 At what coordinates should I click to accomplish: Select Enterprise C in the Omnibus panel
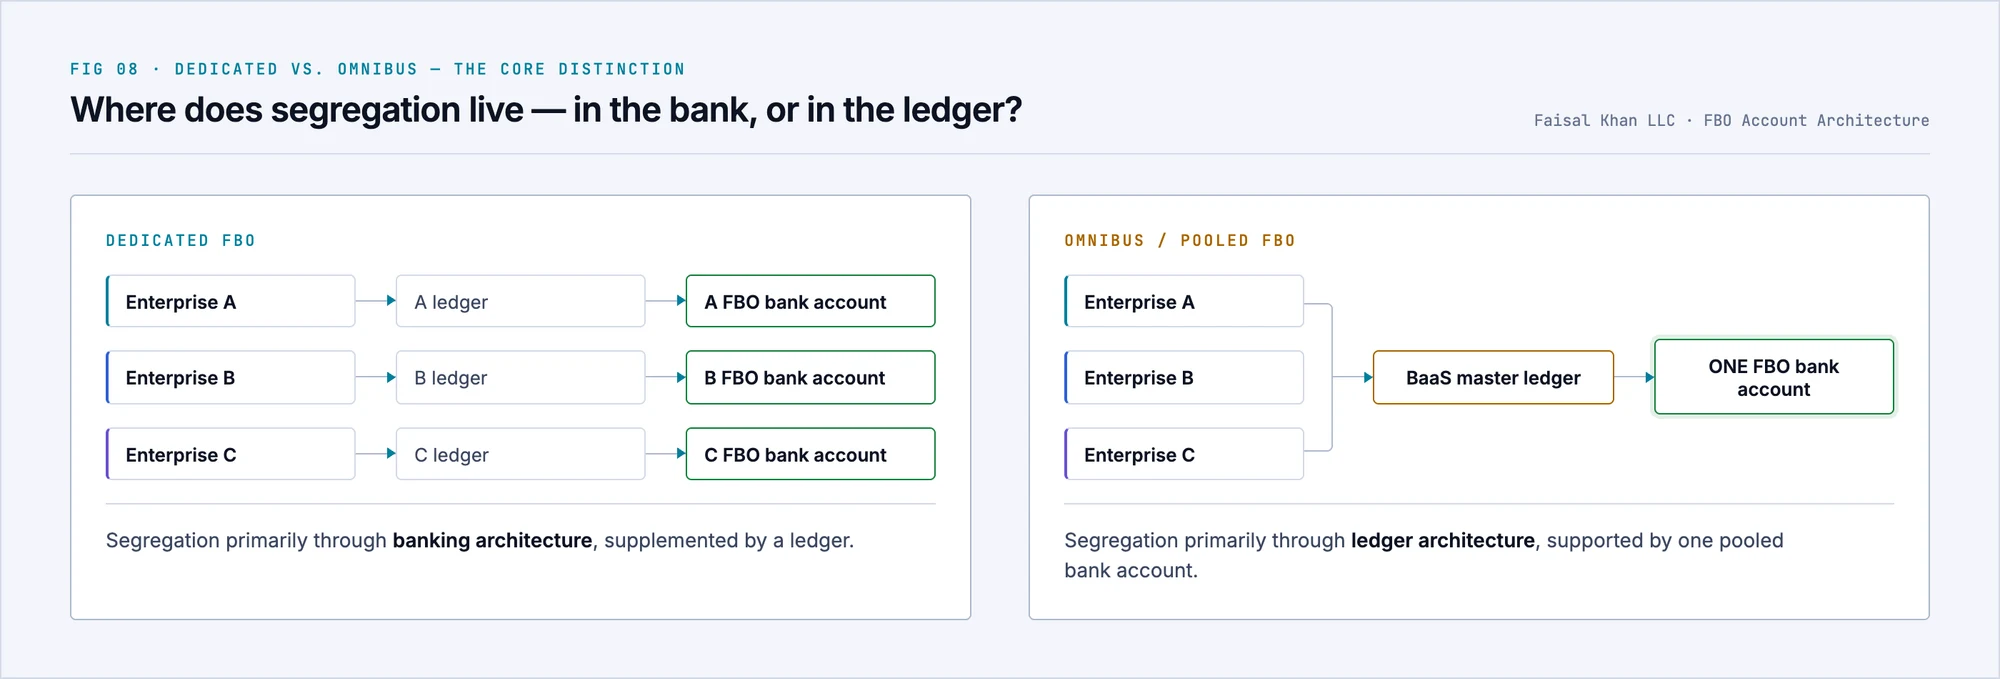(x=1184, y=454)
